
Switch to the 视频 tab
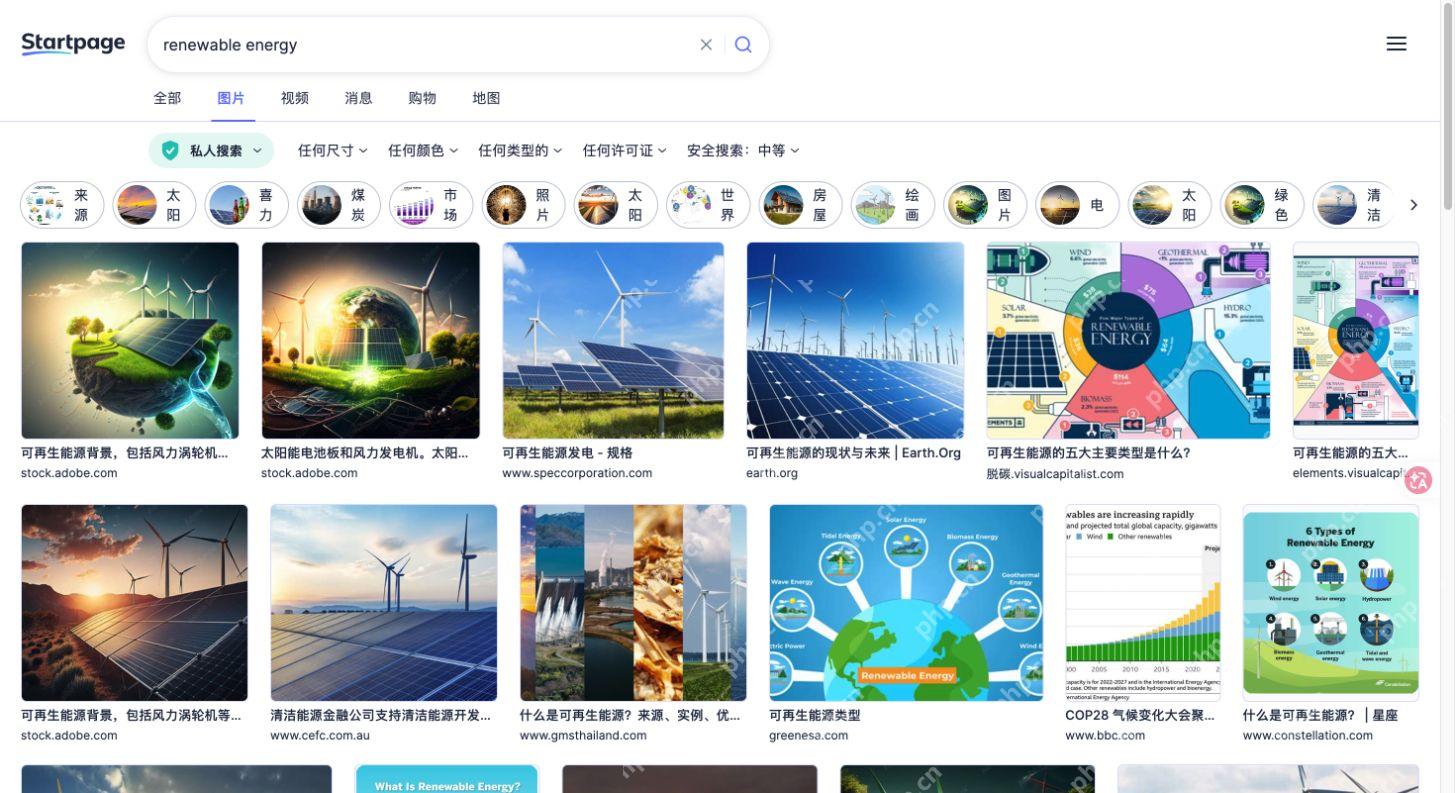point(295,98)
